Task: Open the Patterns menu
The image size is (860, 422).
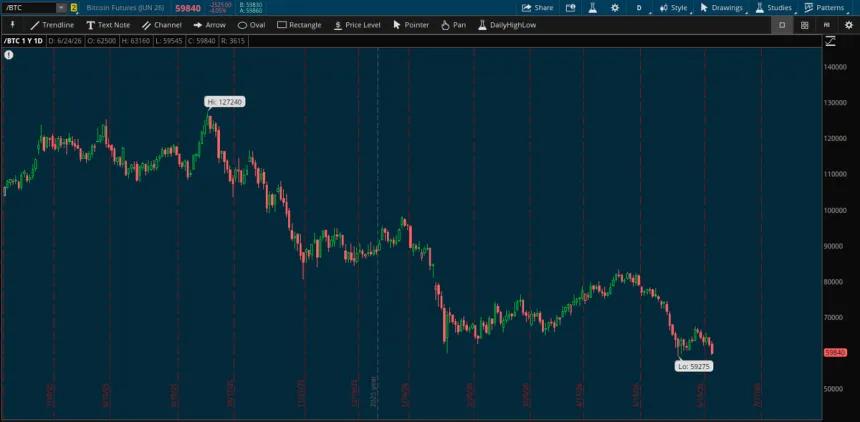Action: (x=824, y=8)
